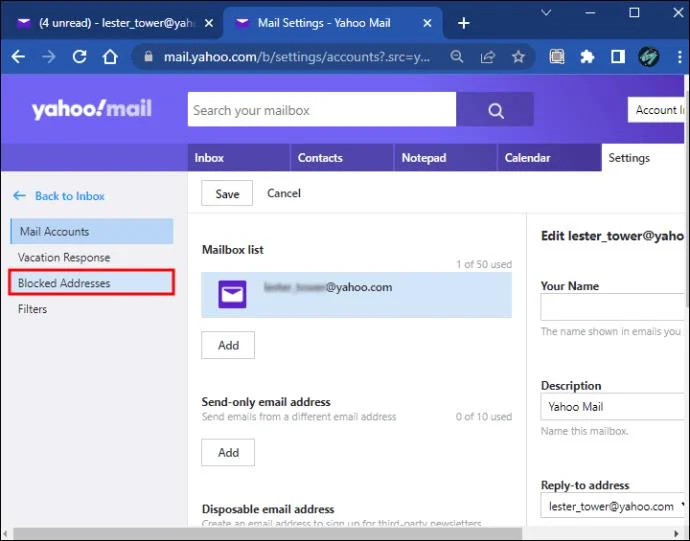
Task: Click the share page icon
Action: tap(488, 56)
